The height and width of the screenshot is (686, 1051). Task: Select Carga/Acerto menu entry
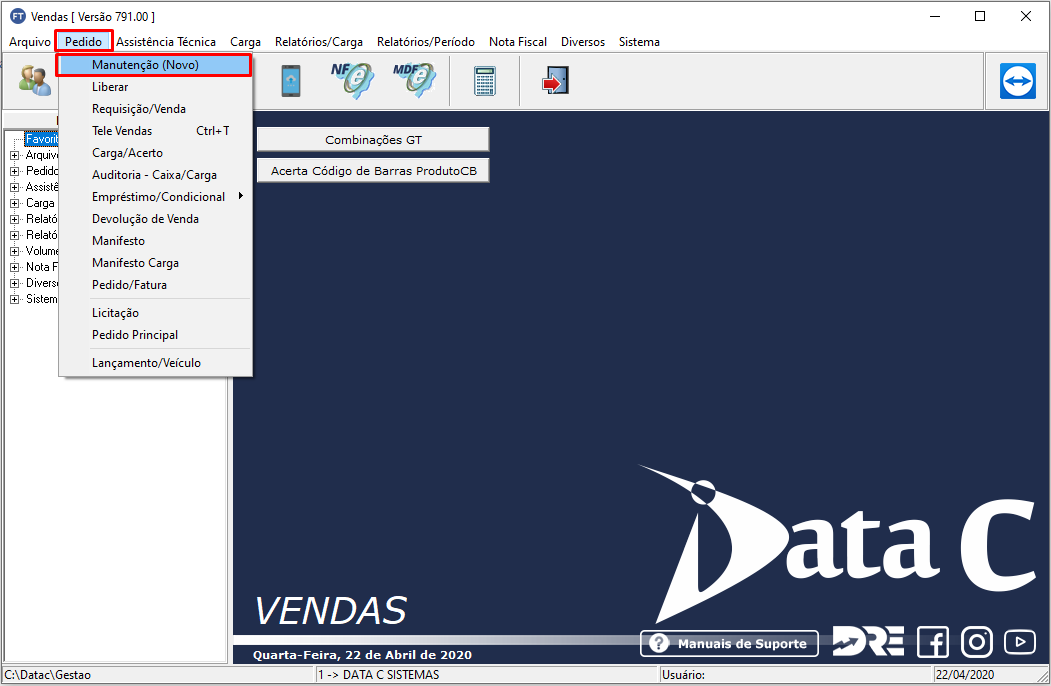(x=155, y=153)
